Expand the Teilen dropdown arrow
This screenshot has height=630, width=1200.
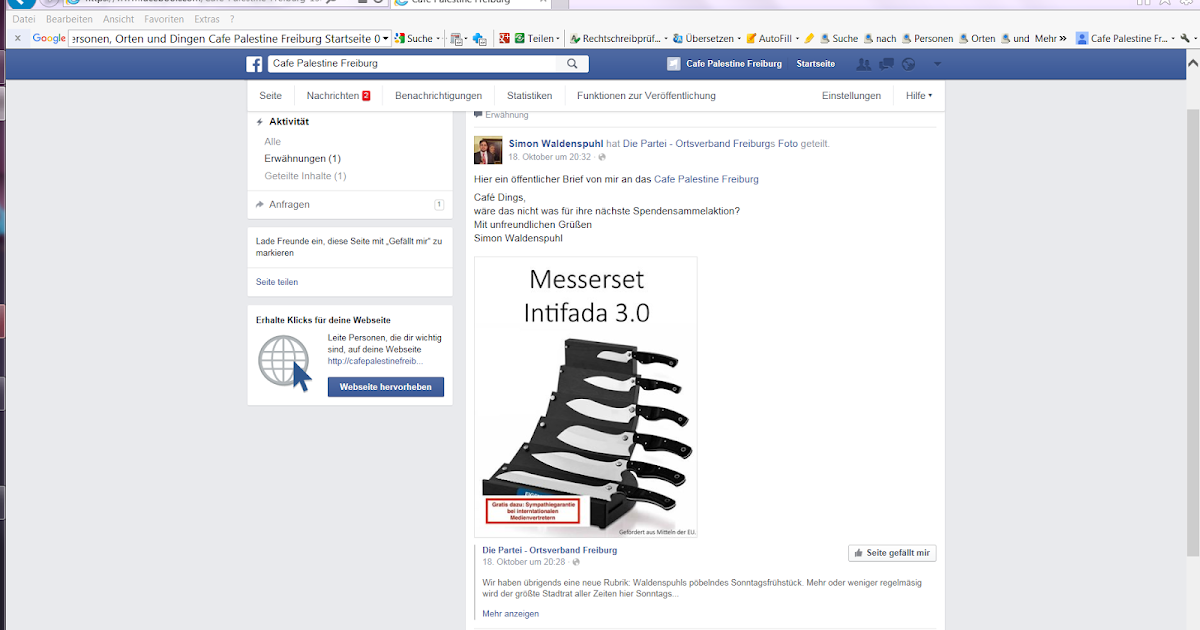click(x=558, y=39)
